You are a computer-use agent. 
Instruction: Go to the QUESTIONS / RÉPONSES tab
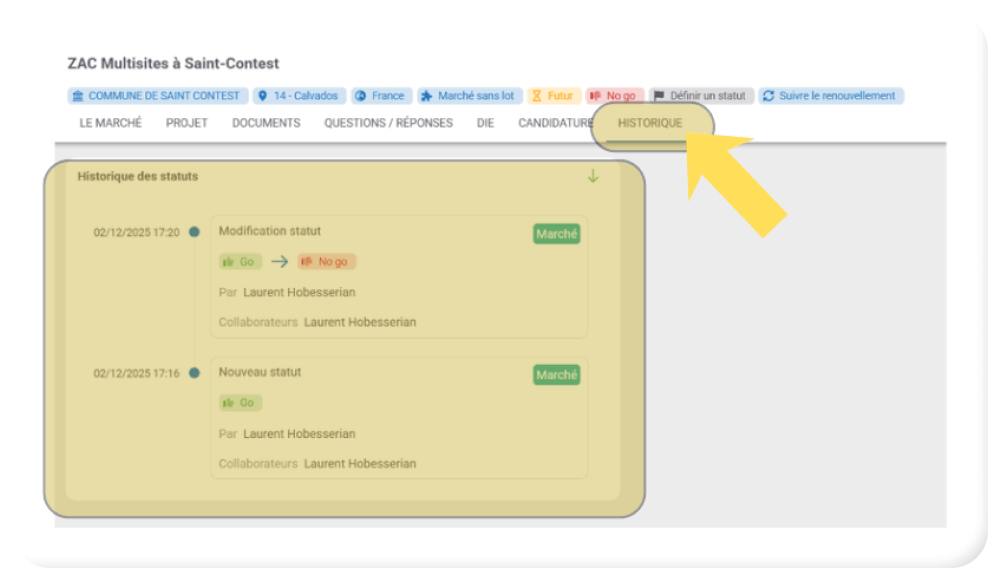(388, 123)
